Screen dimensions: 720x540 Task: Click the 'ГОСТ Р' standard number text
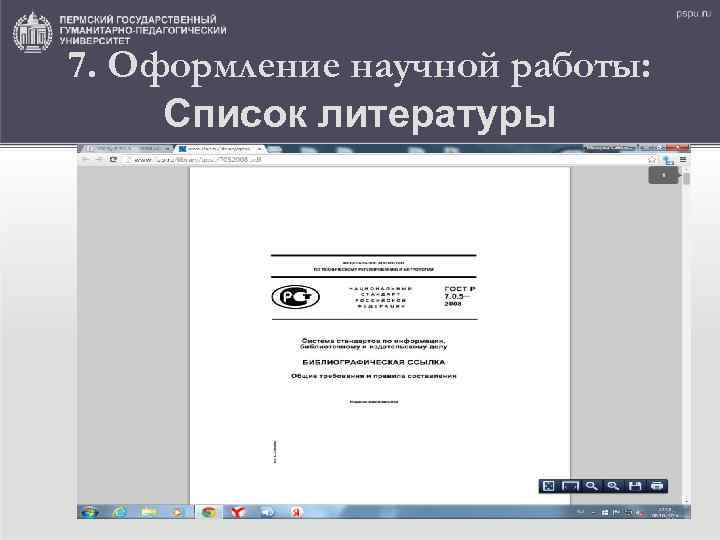point(460,289)
